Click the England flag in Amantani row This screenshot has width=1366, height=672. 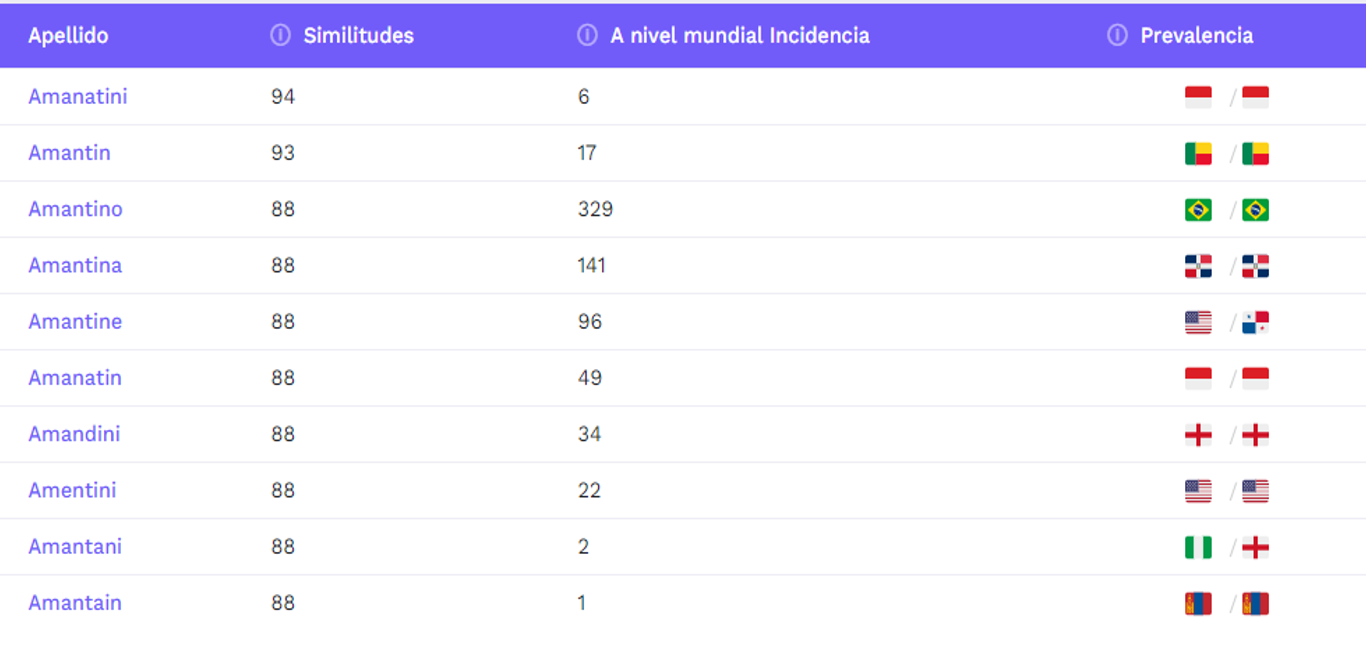tap(1255, 547)
